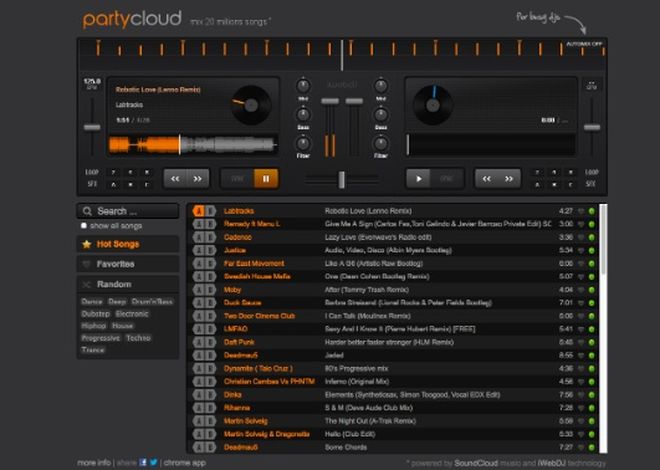Click in the Search songs field
Screen dimensions: 660x470
coord(128,211)
